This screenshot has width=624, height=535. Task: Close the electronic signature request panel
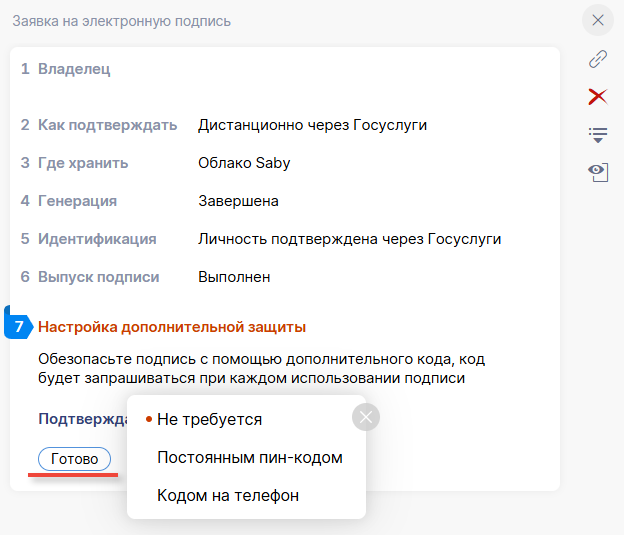(x=598, y=20)
